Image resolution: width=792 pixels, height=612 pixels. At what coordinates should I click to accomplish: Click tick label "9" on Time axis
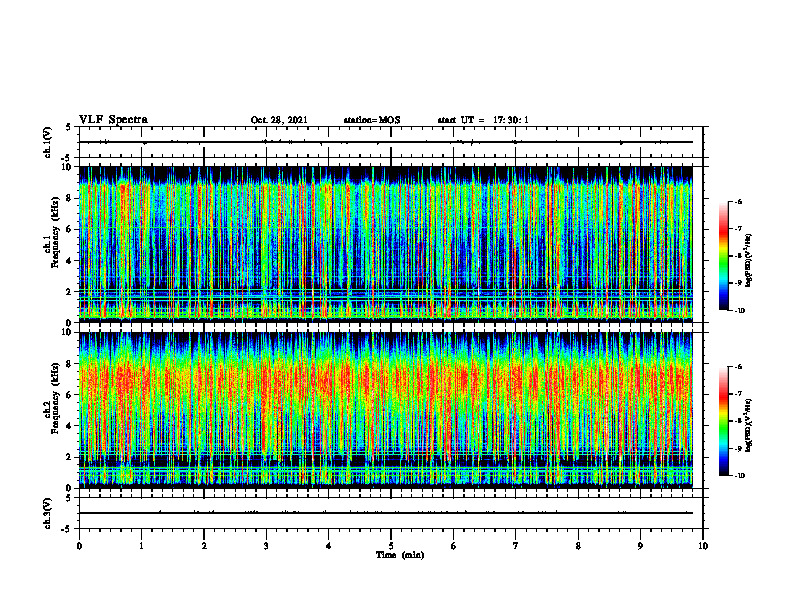640,546
